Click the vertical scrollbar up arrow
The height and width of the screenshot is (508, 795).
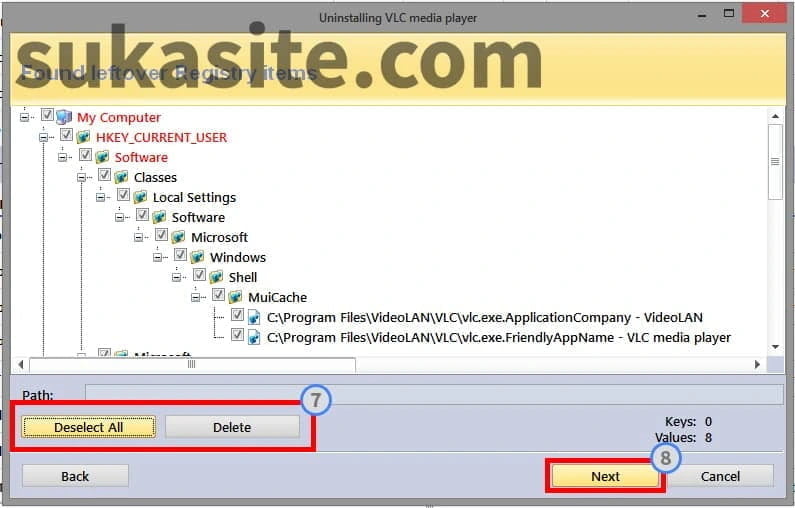tap(775, 116)
